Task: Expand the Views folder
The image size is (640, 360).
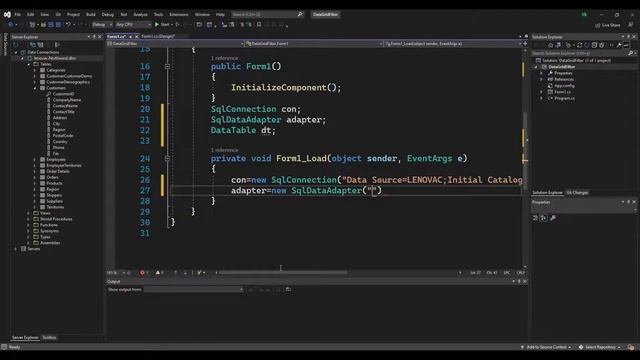Action: coord(29,213)
